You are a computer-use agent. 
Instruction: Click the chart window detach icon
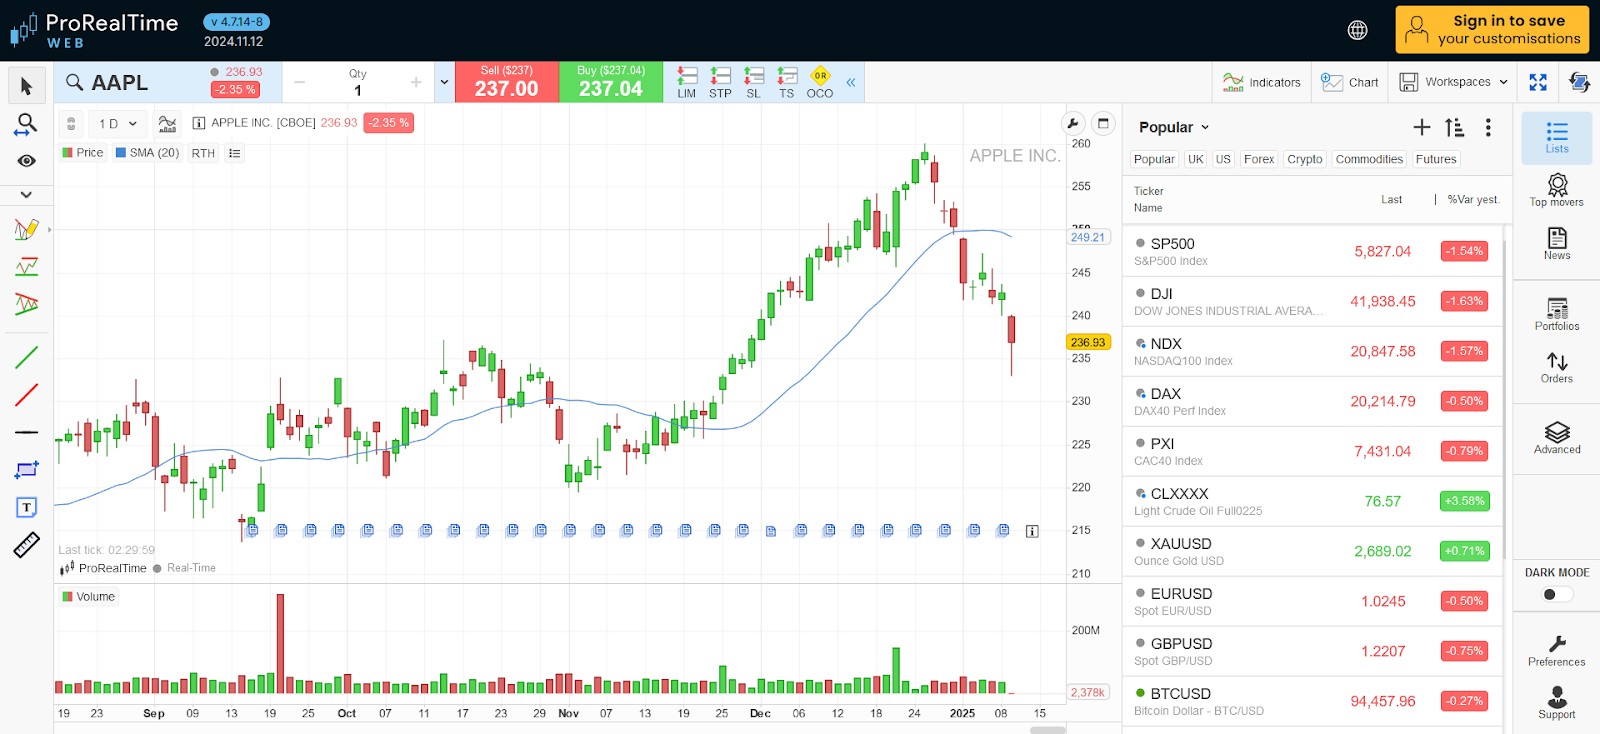tap(1103, 123)
